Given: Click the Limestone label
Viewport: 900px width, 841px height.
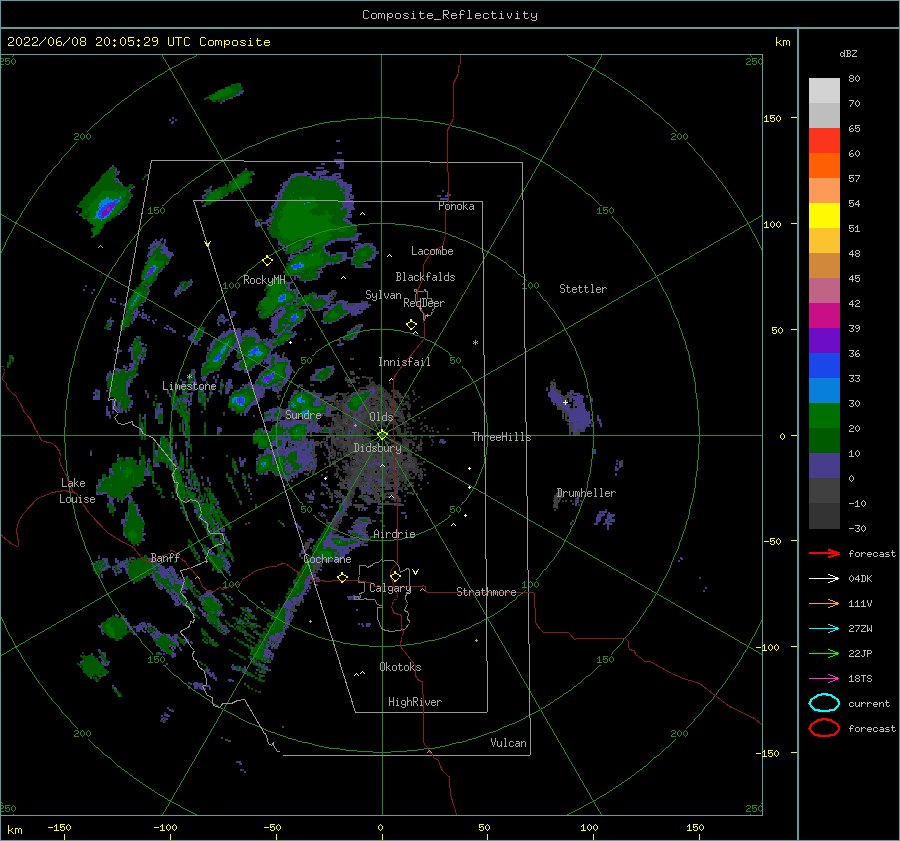Looking at the screenshot, I should coord(189,386).
